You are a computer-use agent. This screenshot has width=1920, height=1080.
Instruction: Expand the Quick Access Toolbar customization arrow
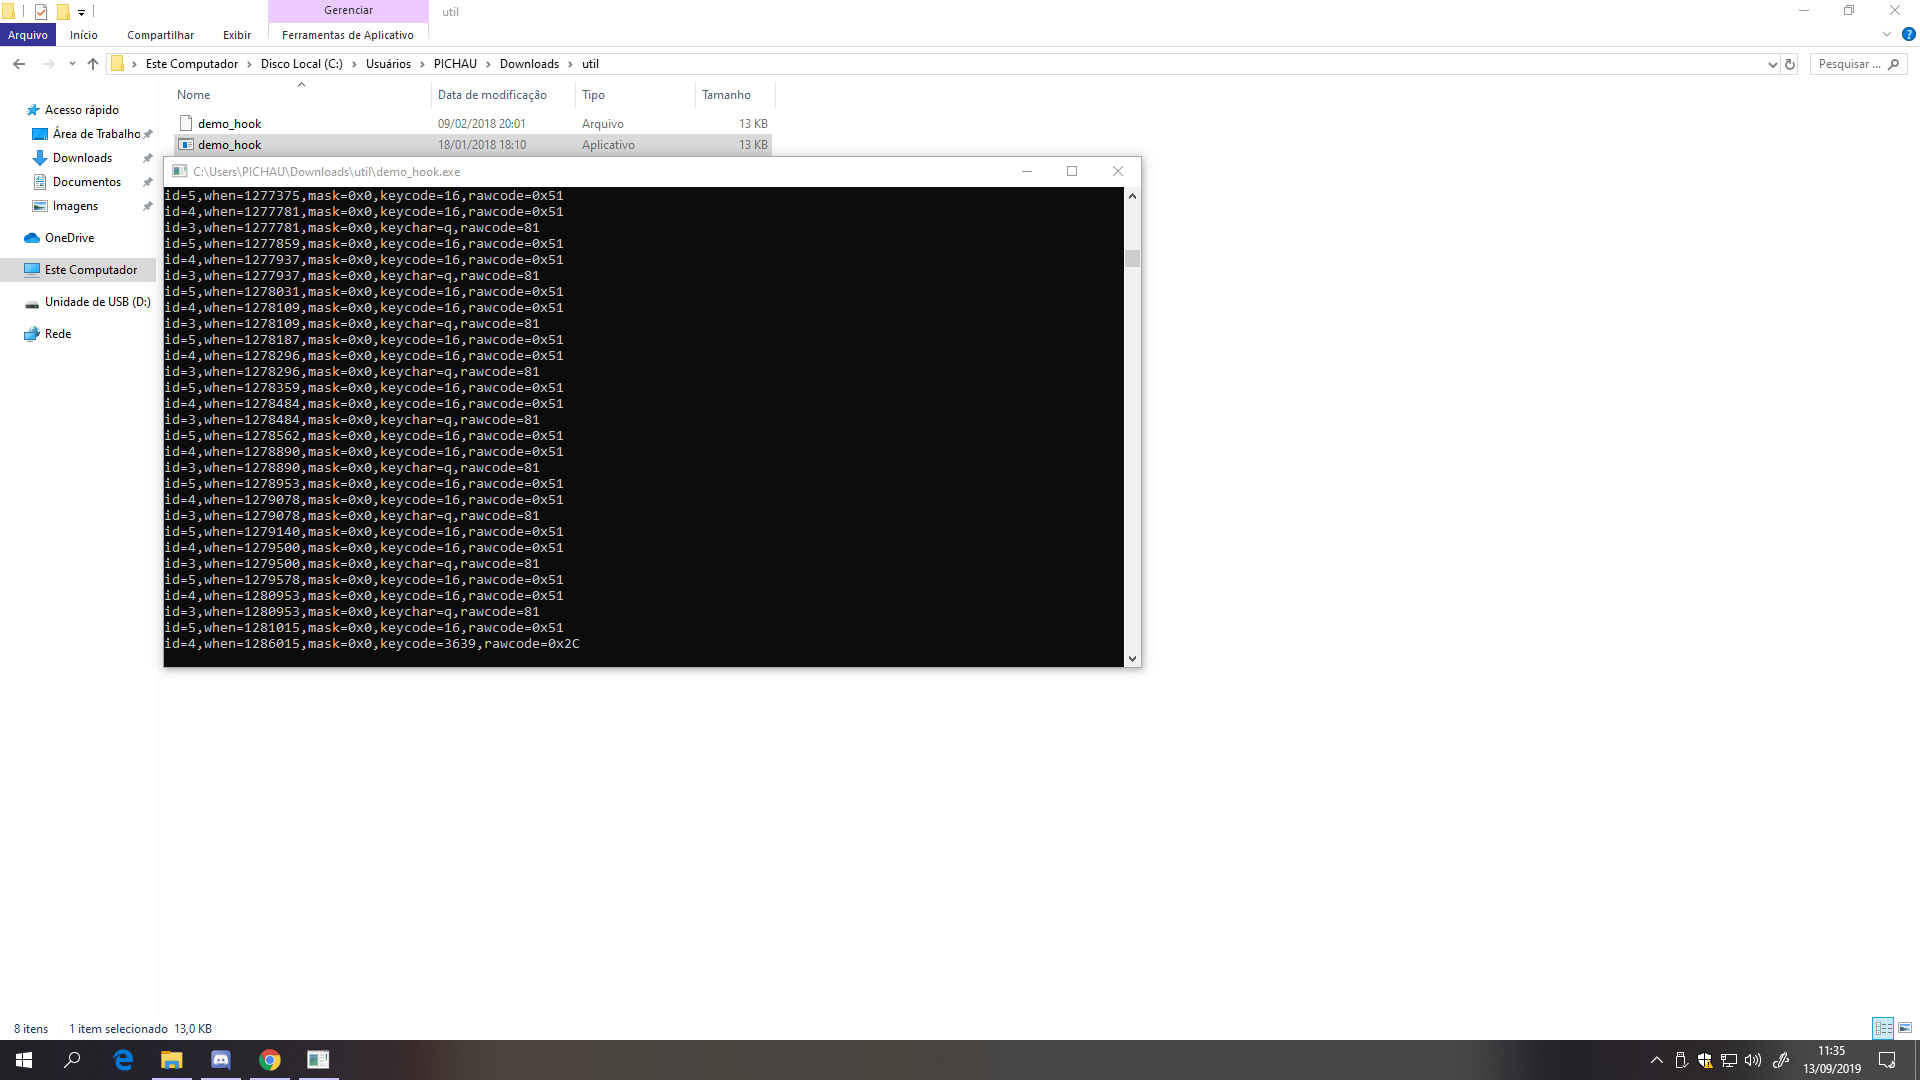(82, 11)
